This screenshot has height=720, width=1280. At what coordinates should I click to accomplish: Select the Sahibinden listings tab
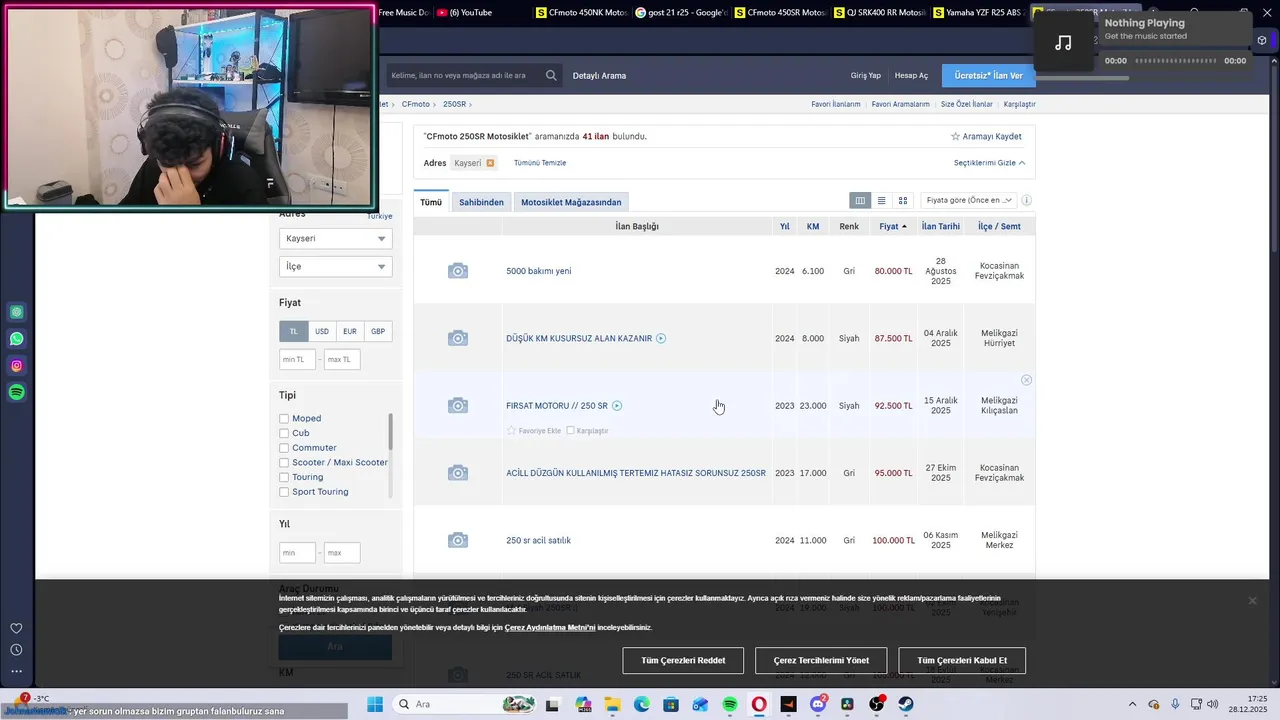pos(481,202)
